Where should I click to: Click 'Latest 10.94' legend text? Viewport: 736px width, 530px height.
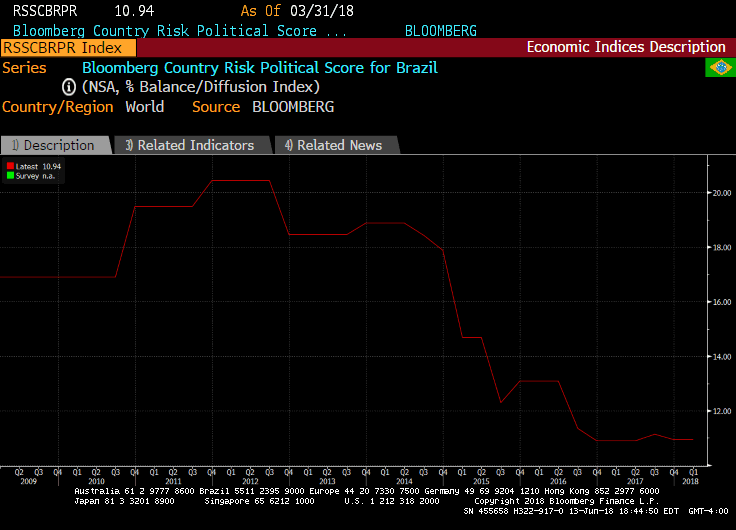click(x=38, y=166)
